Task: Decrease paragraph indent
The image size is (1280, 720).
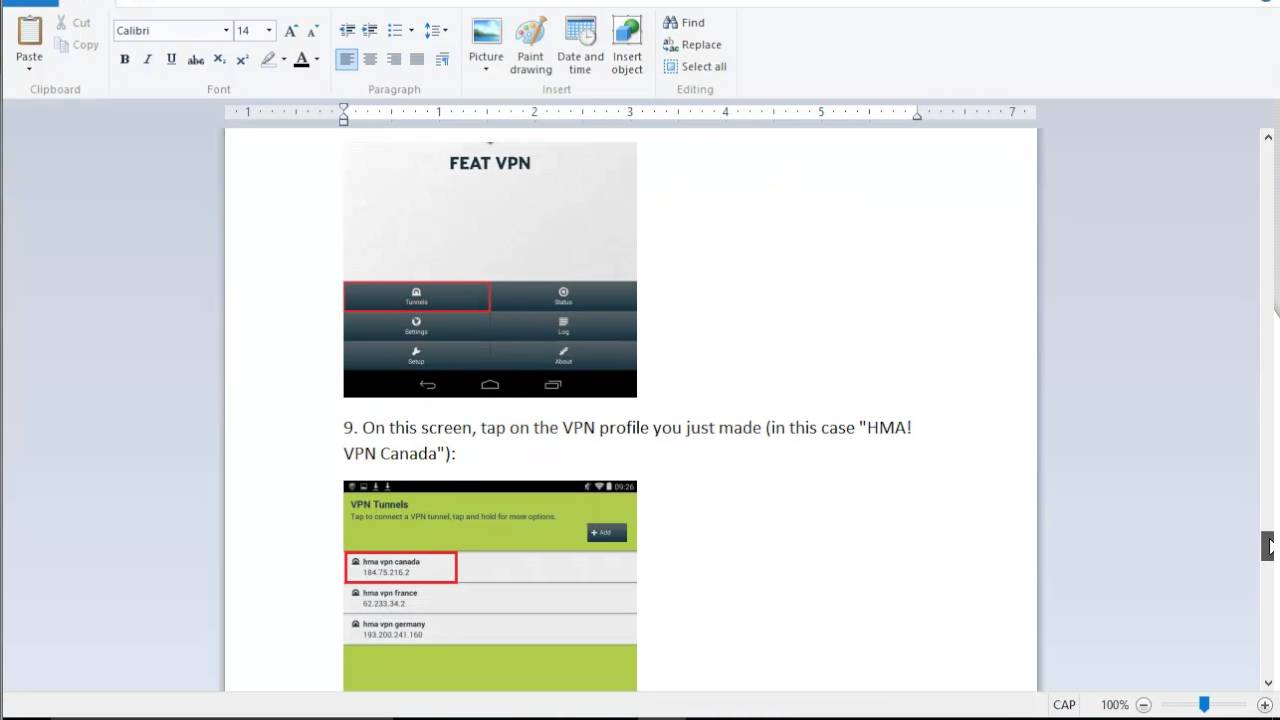Action: point(347,31)
